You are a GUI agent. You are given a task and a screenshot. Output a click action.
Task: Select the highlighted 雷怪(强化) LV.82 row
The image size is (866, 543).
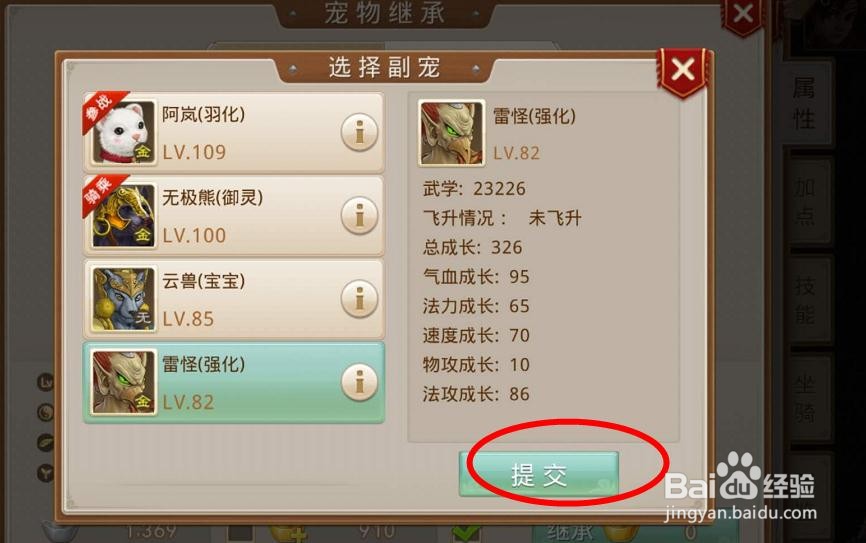pos(234,382)
